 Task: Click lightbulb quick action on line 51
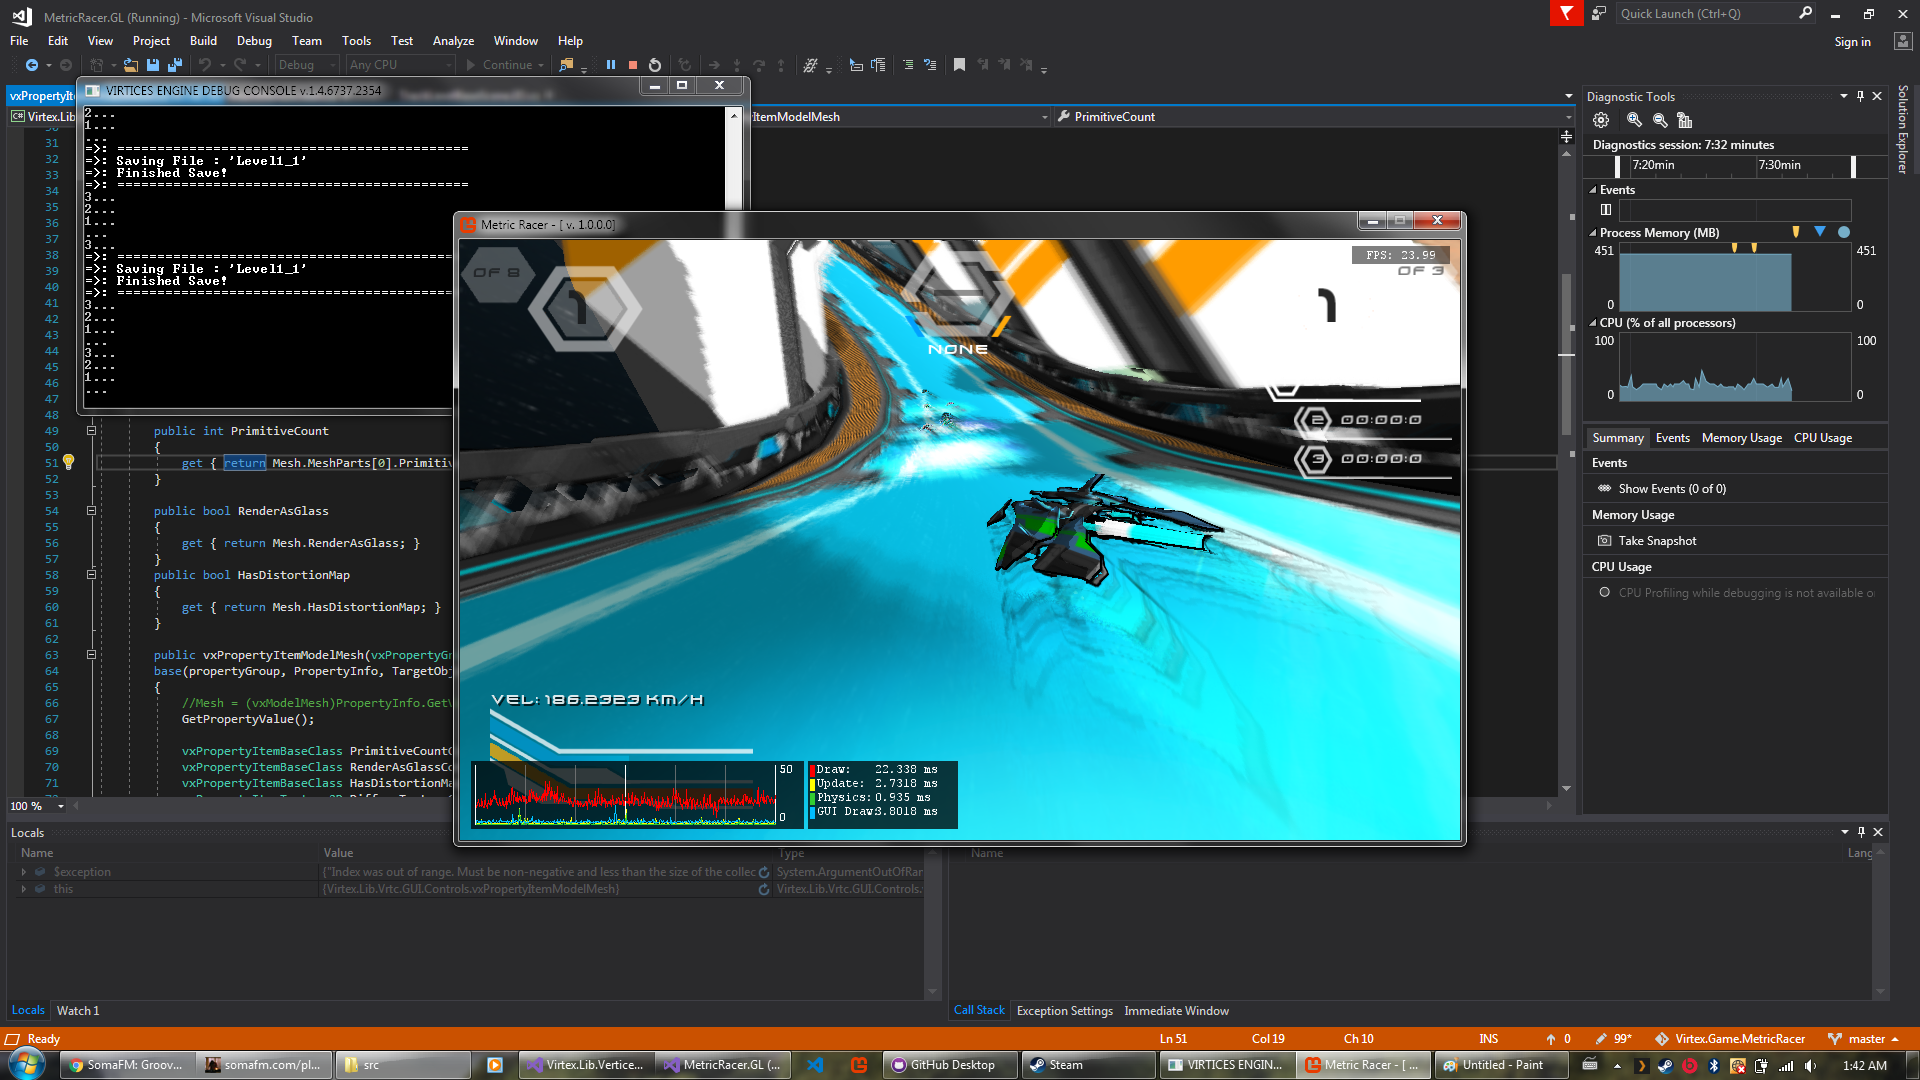click(x=68, y=462)
